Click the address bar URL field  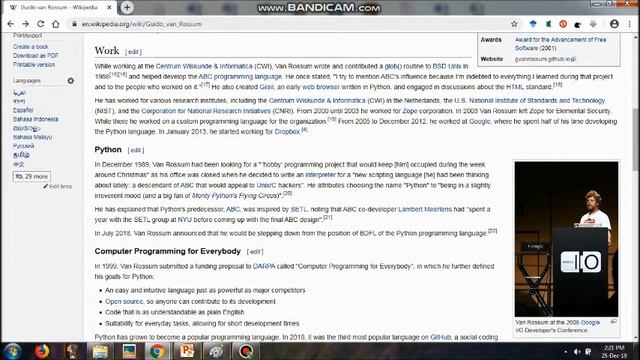(x=286, y=24)
